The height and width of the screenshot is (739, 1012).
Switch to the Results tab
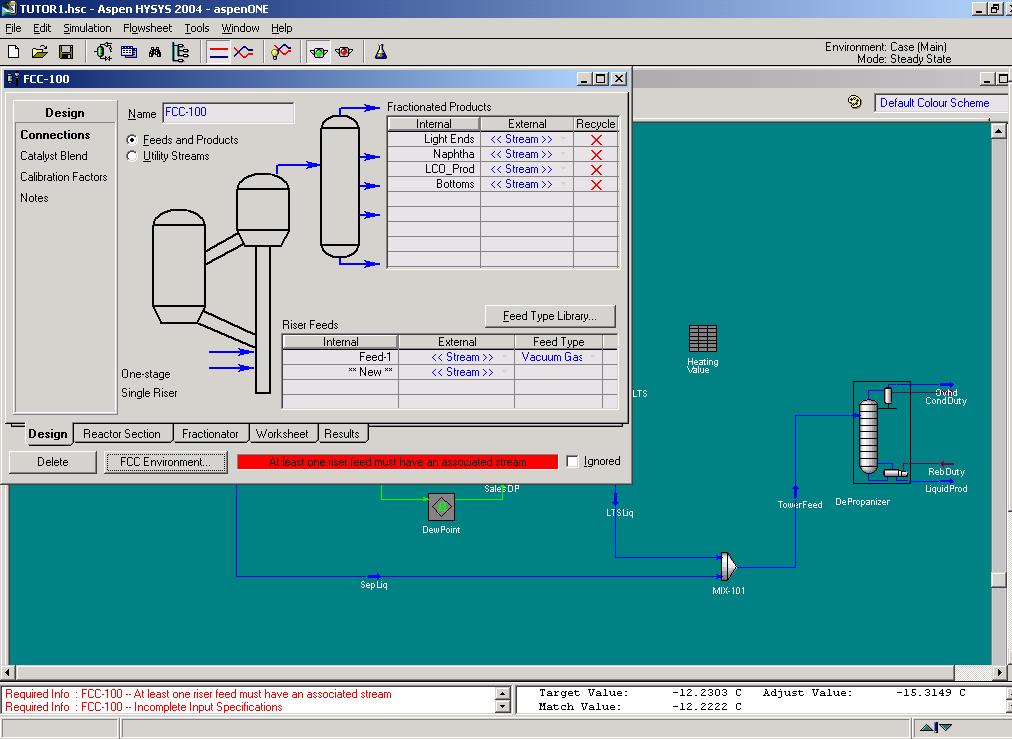tap(342, 434)
